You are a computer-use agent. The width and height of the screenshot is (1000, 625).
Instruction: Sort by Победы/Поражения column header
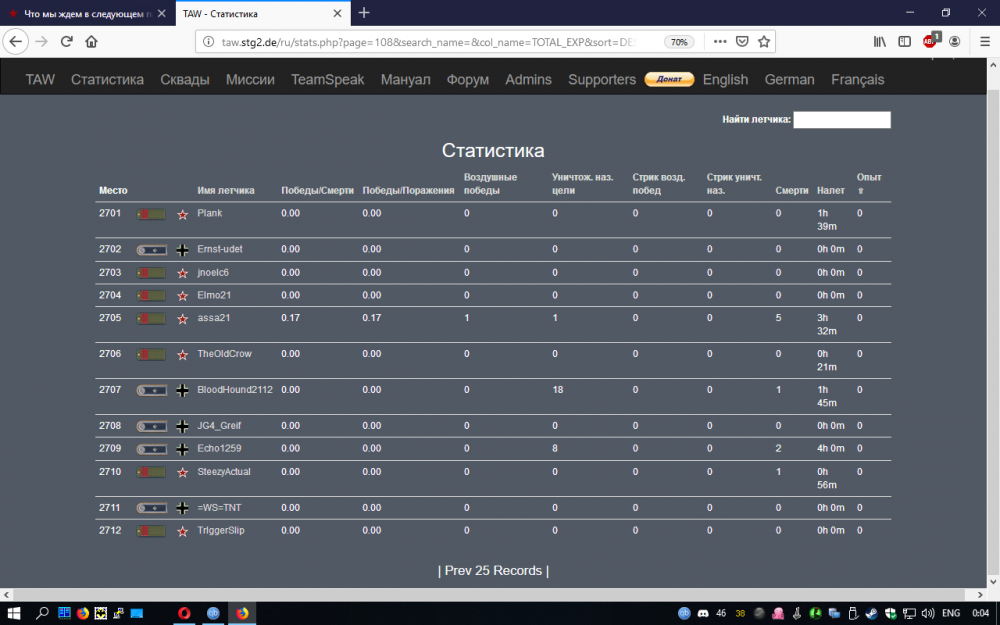click(408, 190)
